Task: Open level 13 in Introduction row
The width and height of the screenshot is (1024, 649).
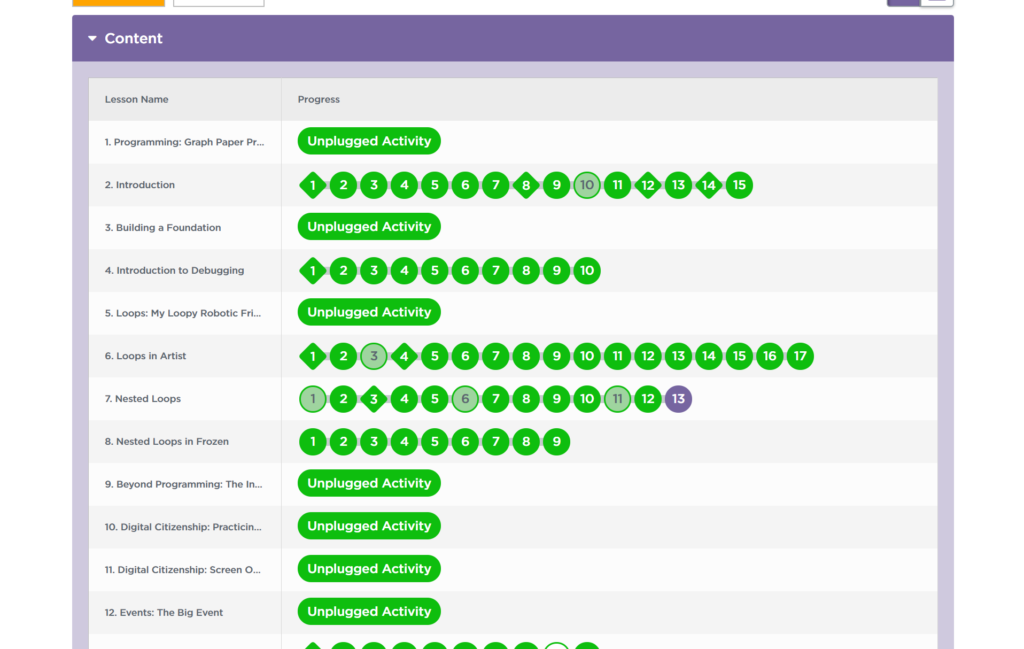Action: pyautogui.click(x=679, y=185)
